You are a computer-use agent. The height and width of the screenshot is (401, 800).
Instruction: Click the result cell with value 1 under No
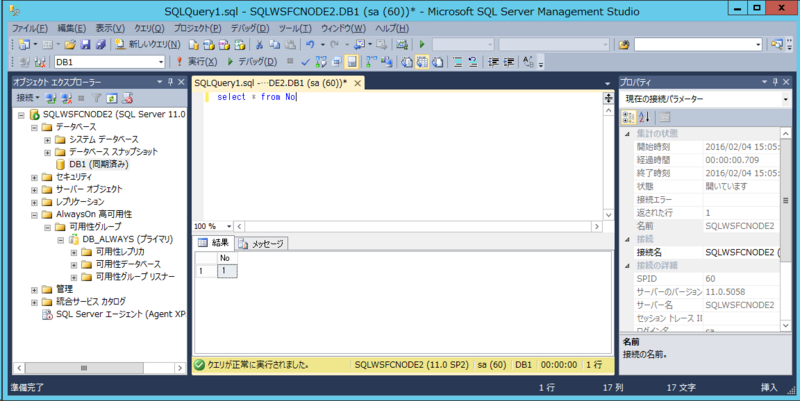(x=227, y=271)
